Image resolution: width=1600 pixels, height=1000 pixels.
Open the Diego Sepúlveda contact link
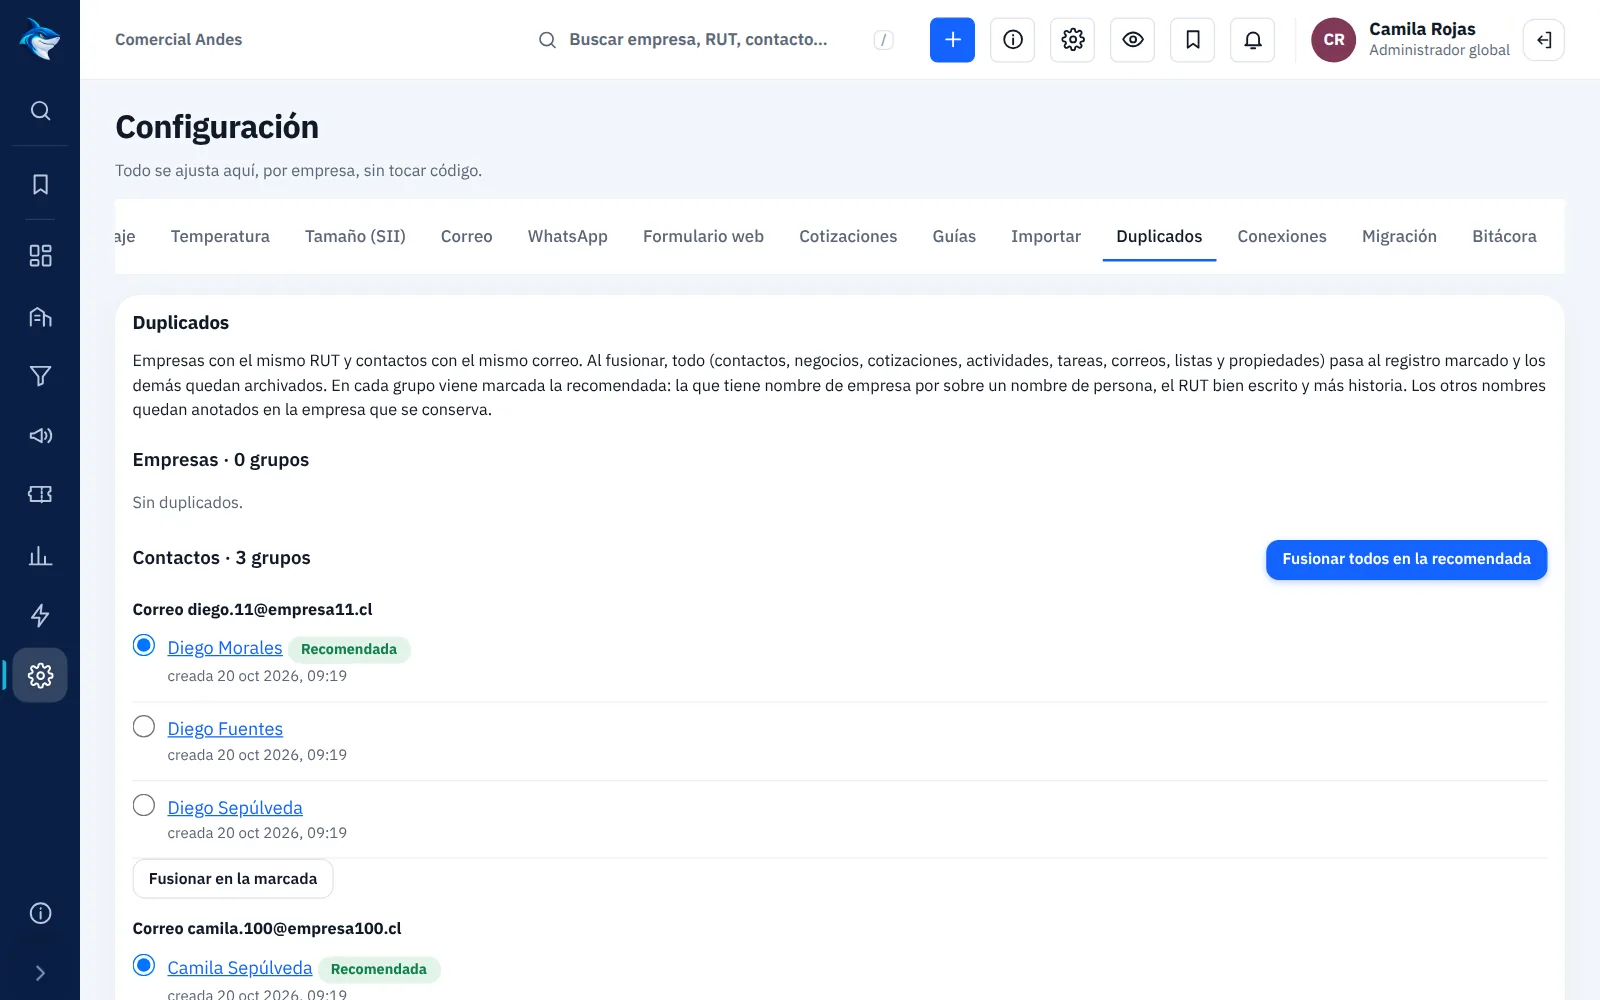(x=235, y=808)
